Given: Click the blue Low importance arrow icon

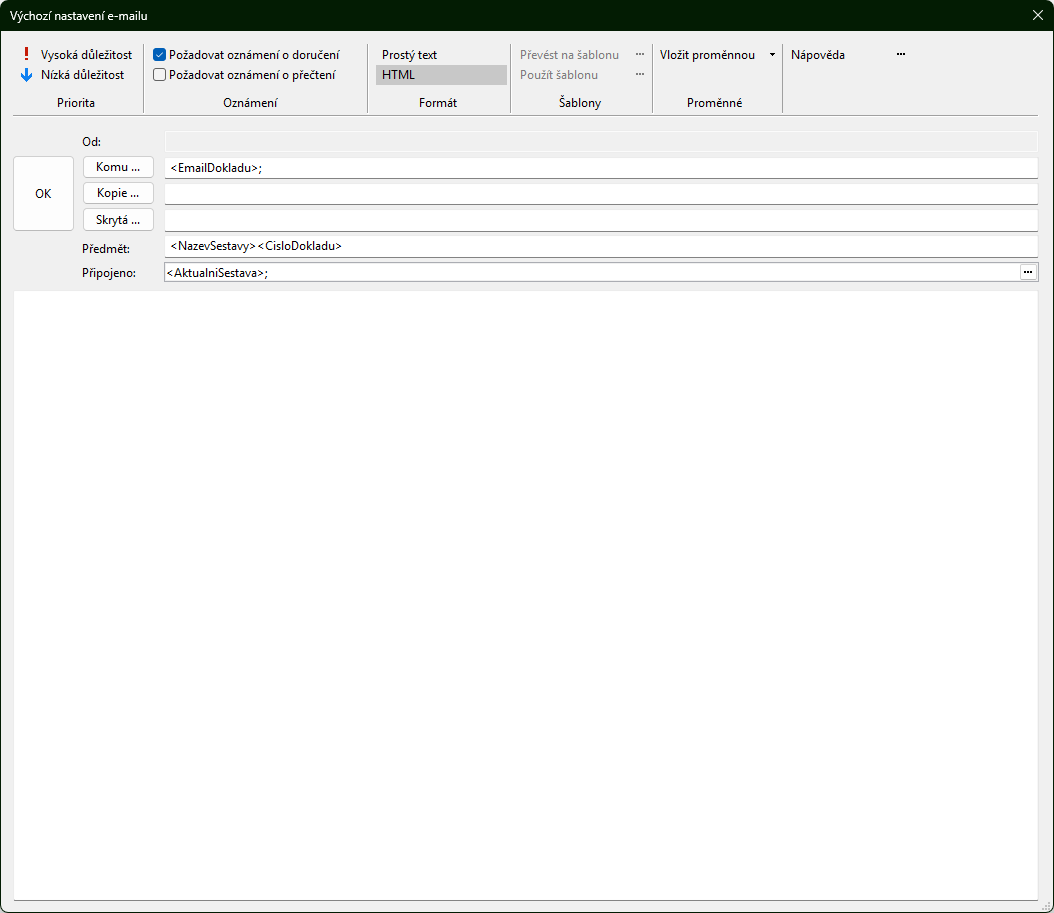Looking at the screenshot, I should point(27,74).
